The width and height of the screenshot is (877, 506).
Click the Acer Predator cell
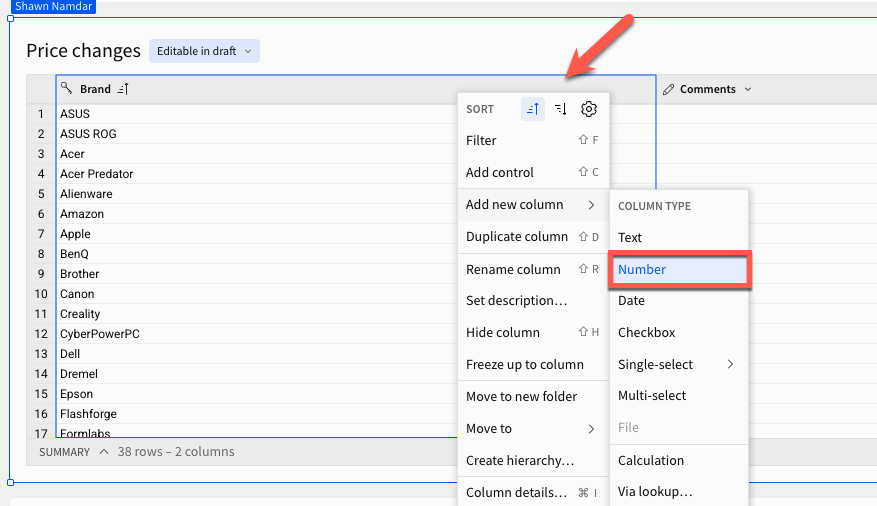(97, 174)
